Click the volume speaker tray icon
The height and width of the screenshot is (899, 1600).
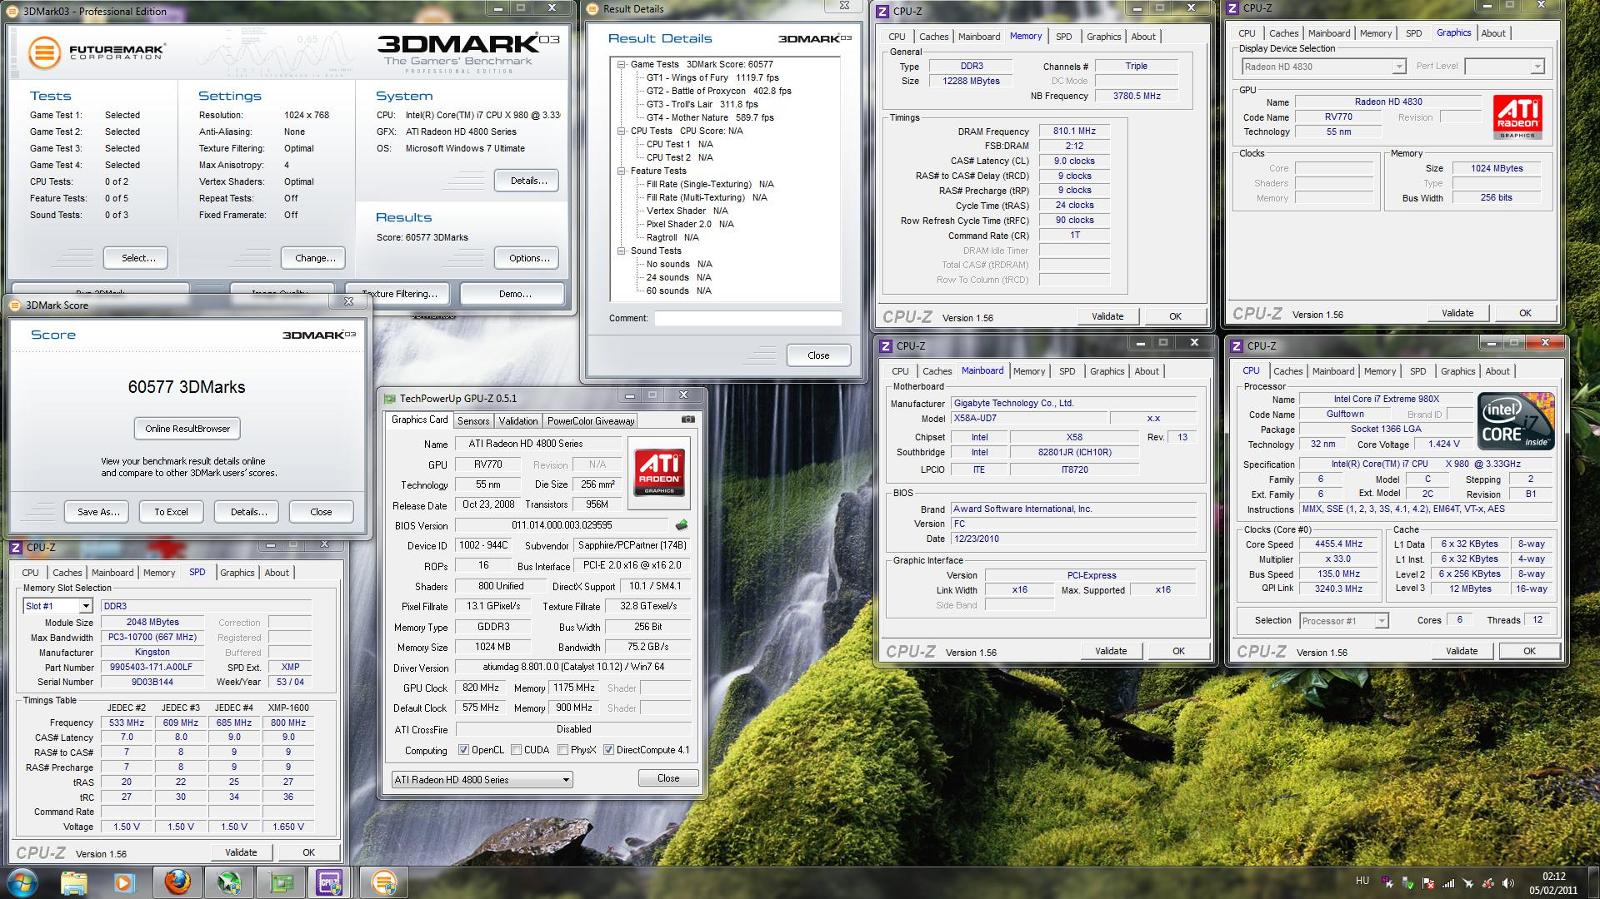click(x=1507, y=883)
